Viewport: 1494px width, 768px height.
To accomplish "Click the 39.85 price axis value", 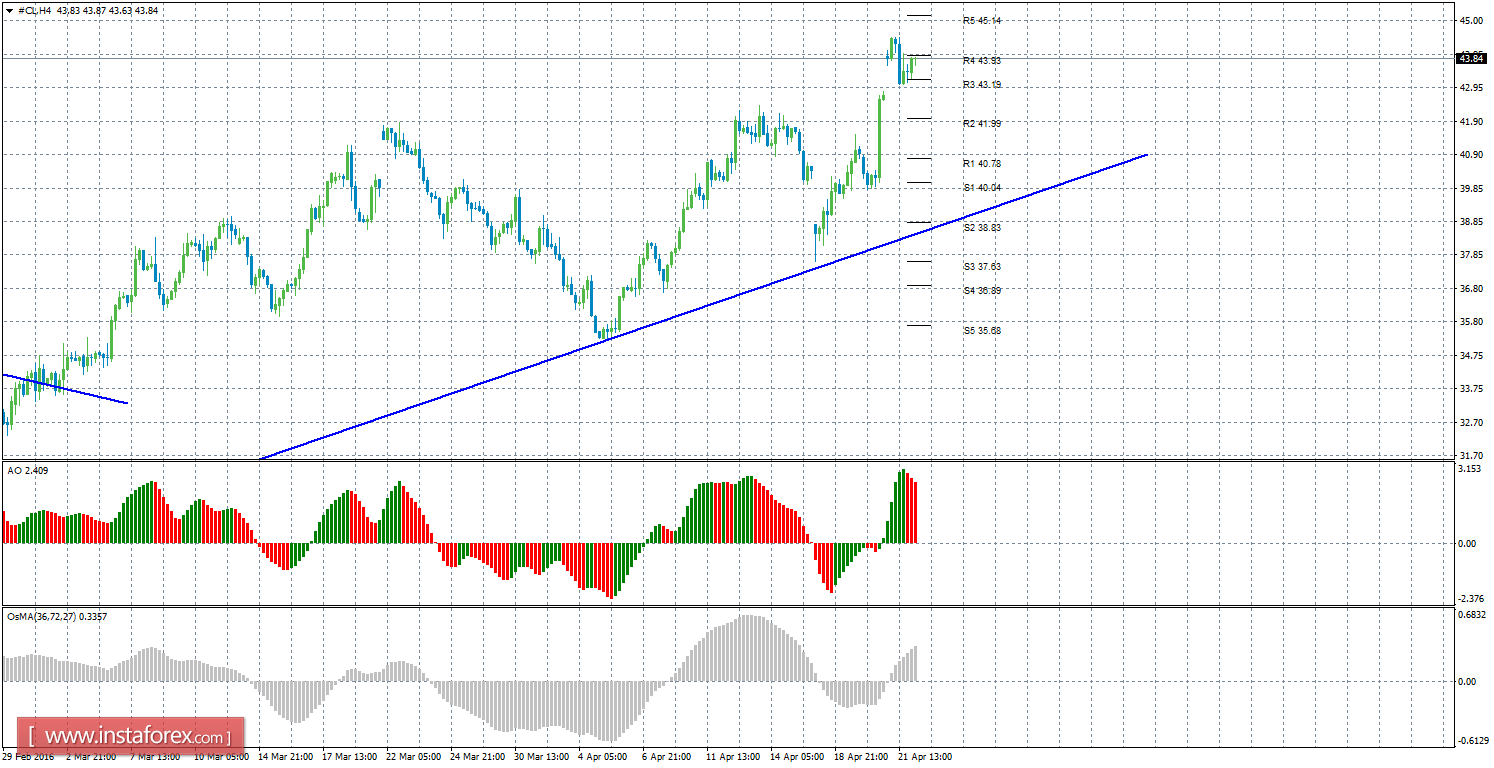I will [1471, 188].
